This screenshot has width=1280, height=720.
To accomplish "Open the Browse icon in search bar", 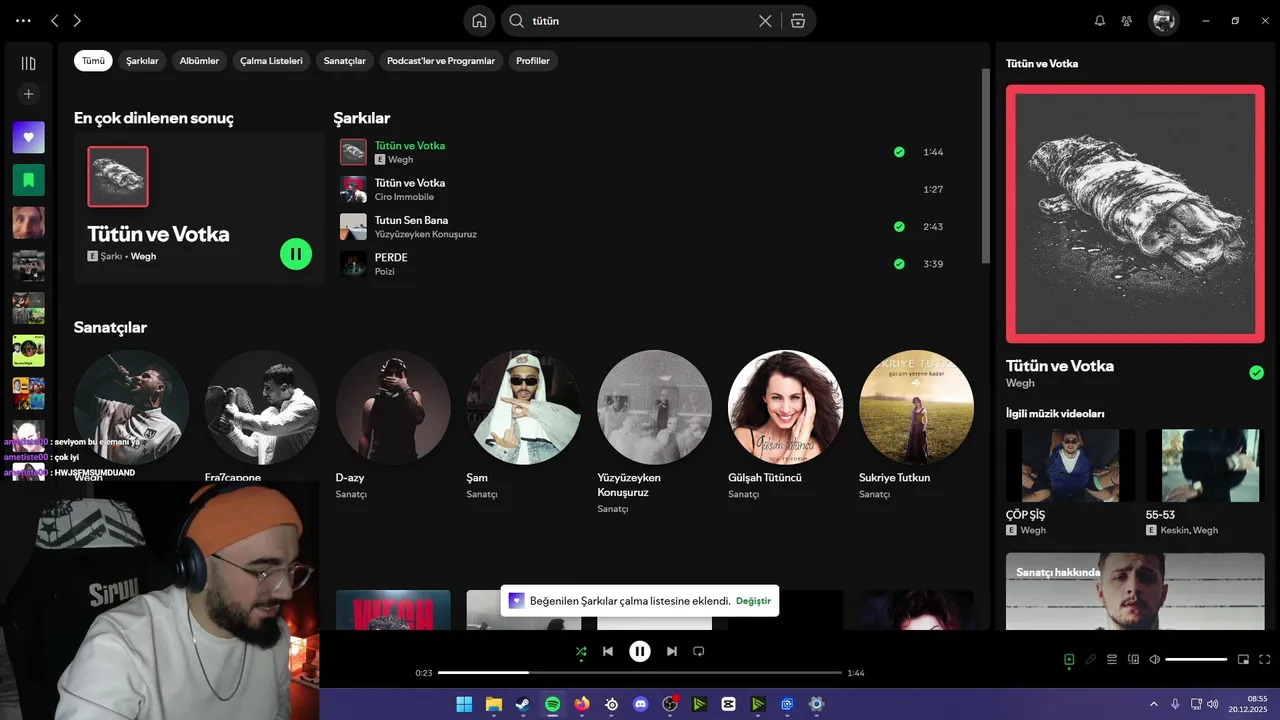I will [797, 21].
